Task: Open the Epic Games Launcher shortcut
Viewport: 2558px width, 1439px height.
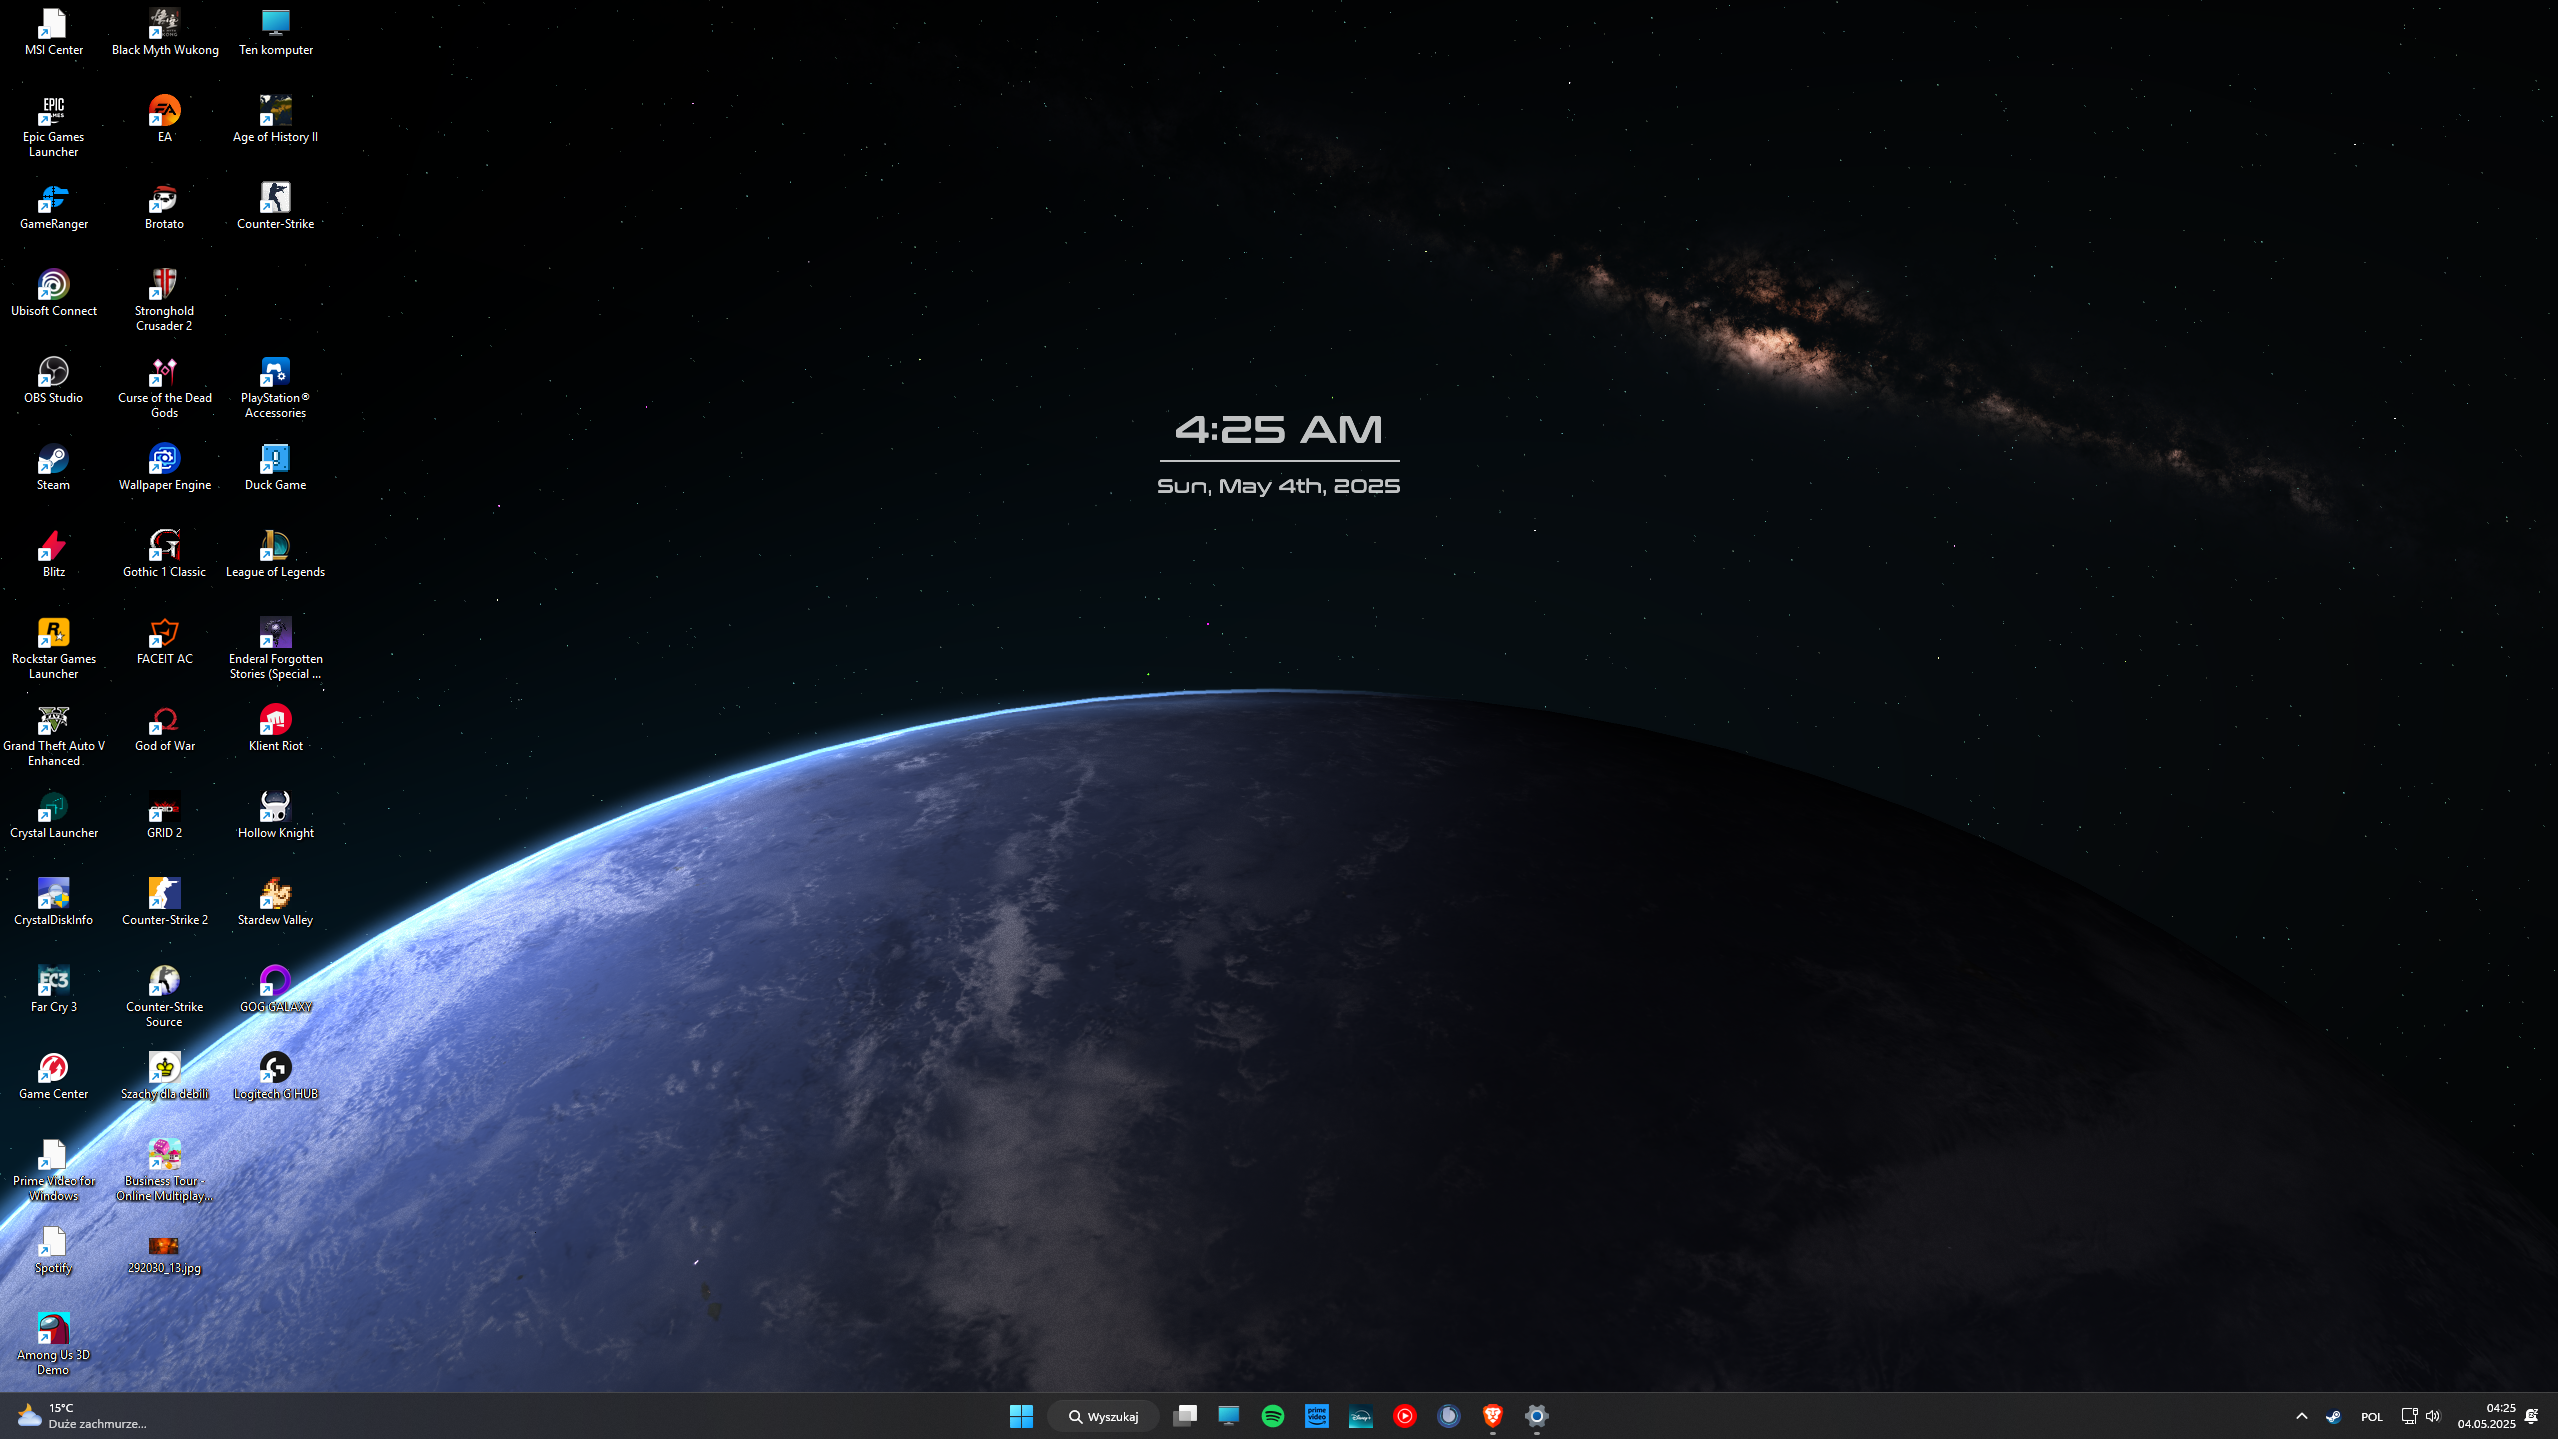Action: click(54, 126)
